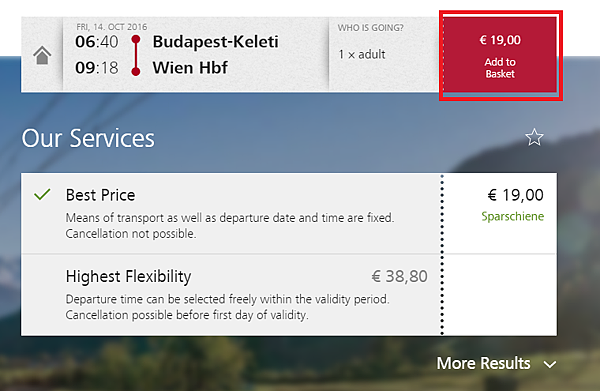This screenshot has height=391, width=600.
Task: Click the Sparschiene fare label
Action: click(512, 216)
